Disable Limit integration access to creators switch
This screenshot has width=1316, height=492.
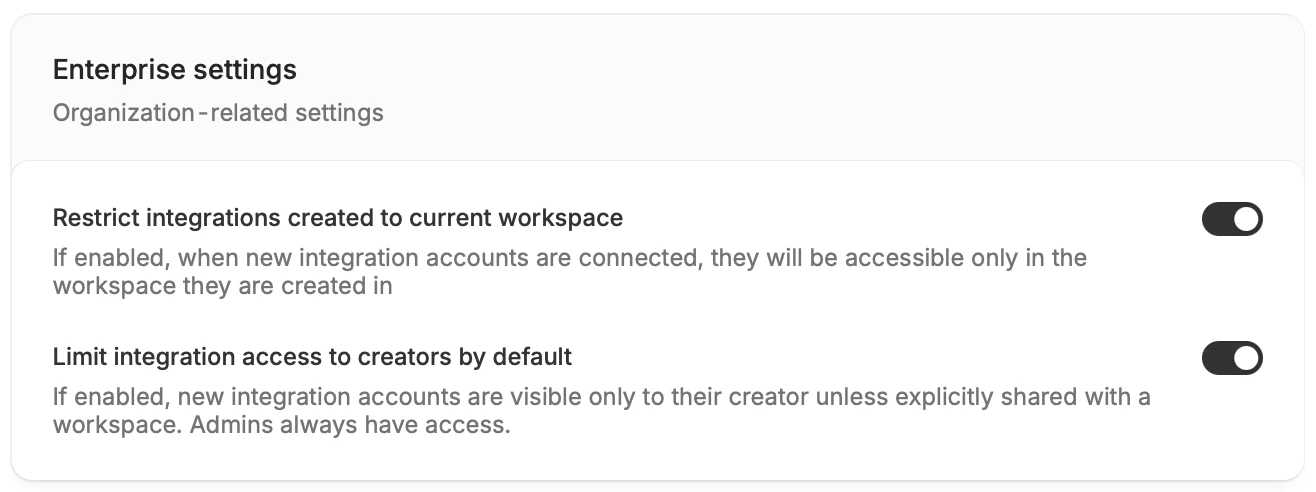pyautogui.click(x=1232, y=358)
